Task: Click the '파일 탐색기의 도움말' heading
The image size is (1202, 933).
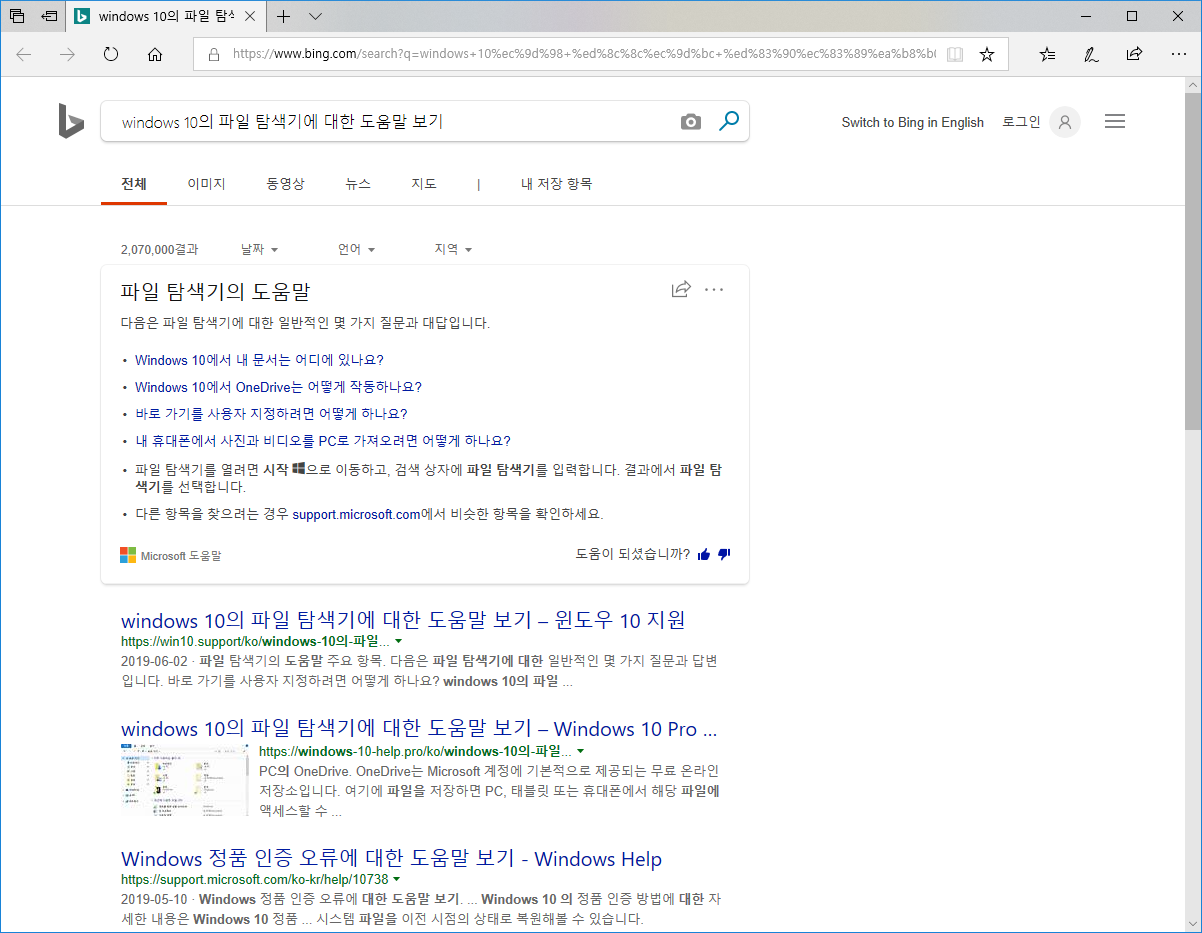Action: [x=215, y=292]
